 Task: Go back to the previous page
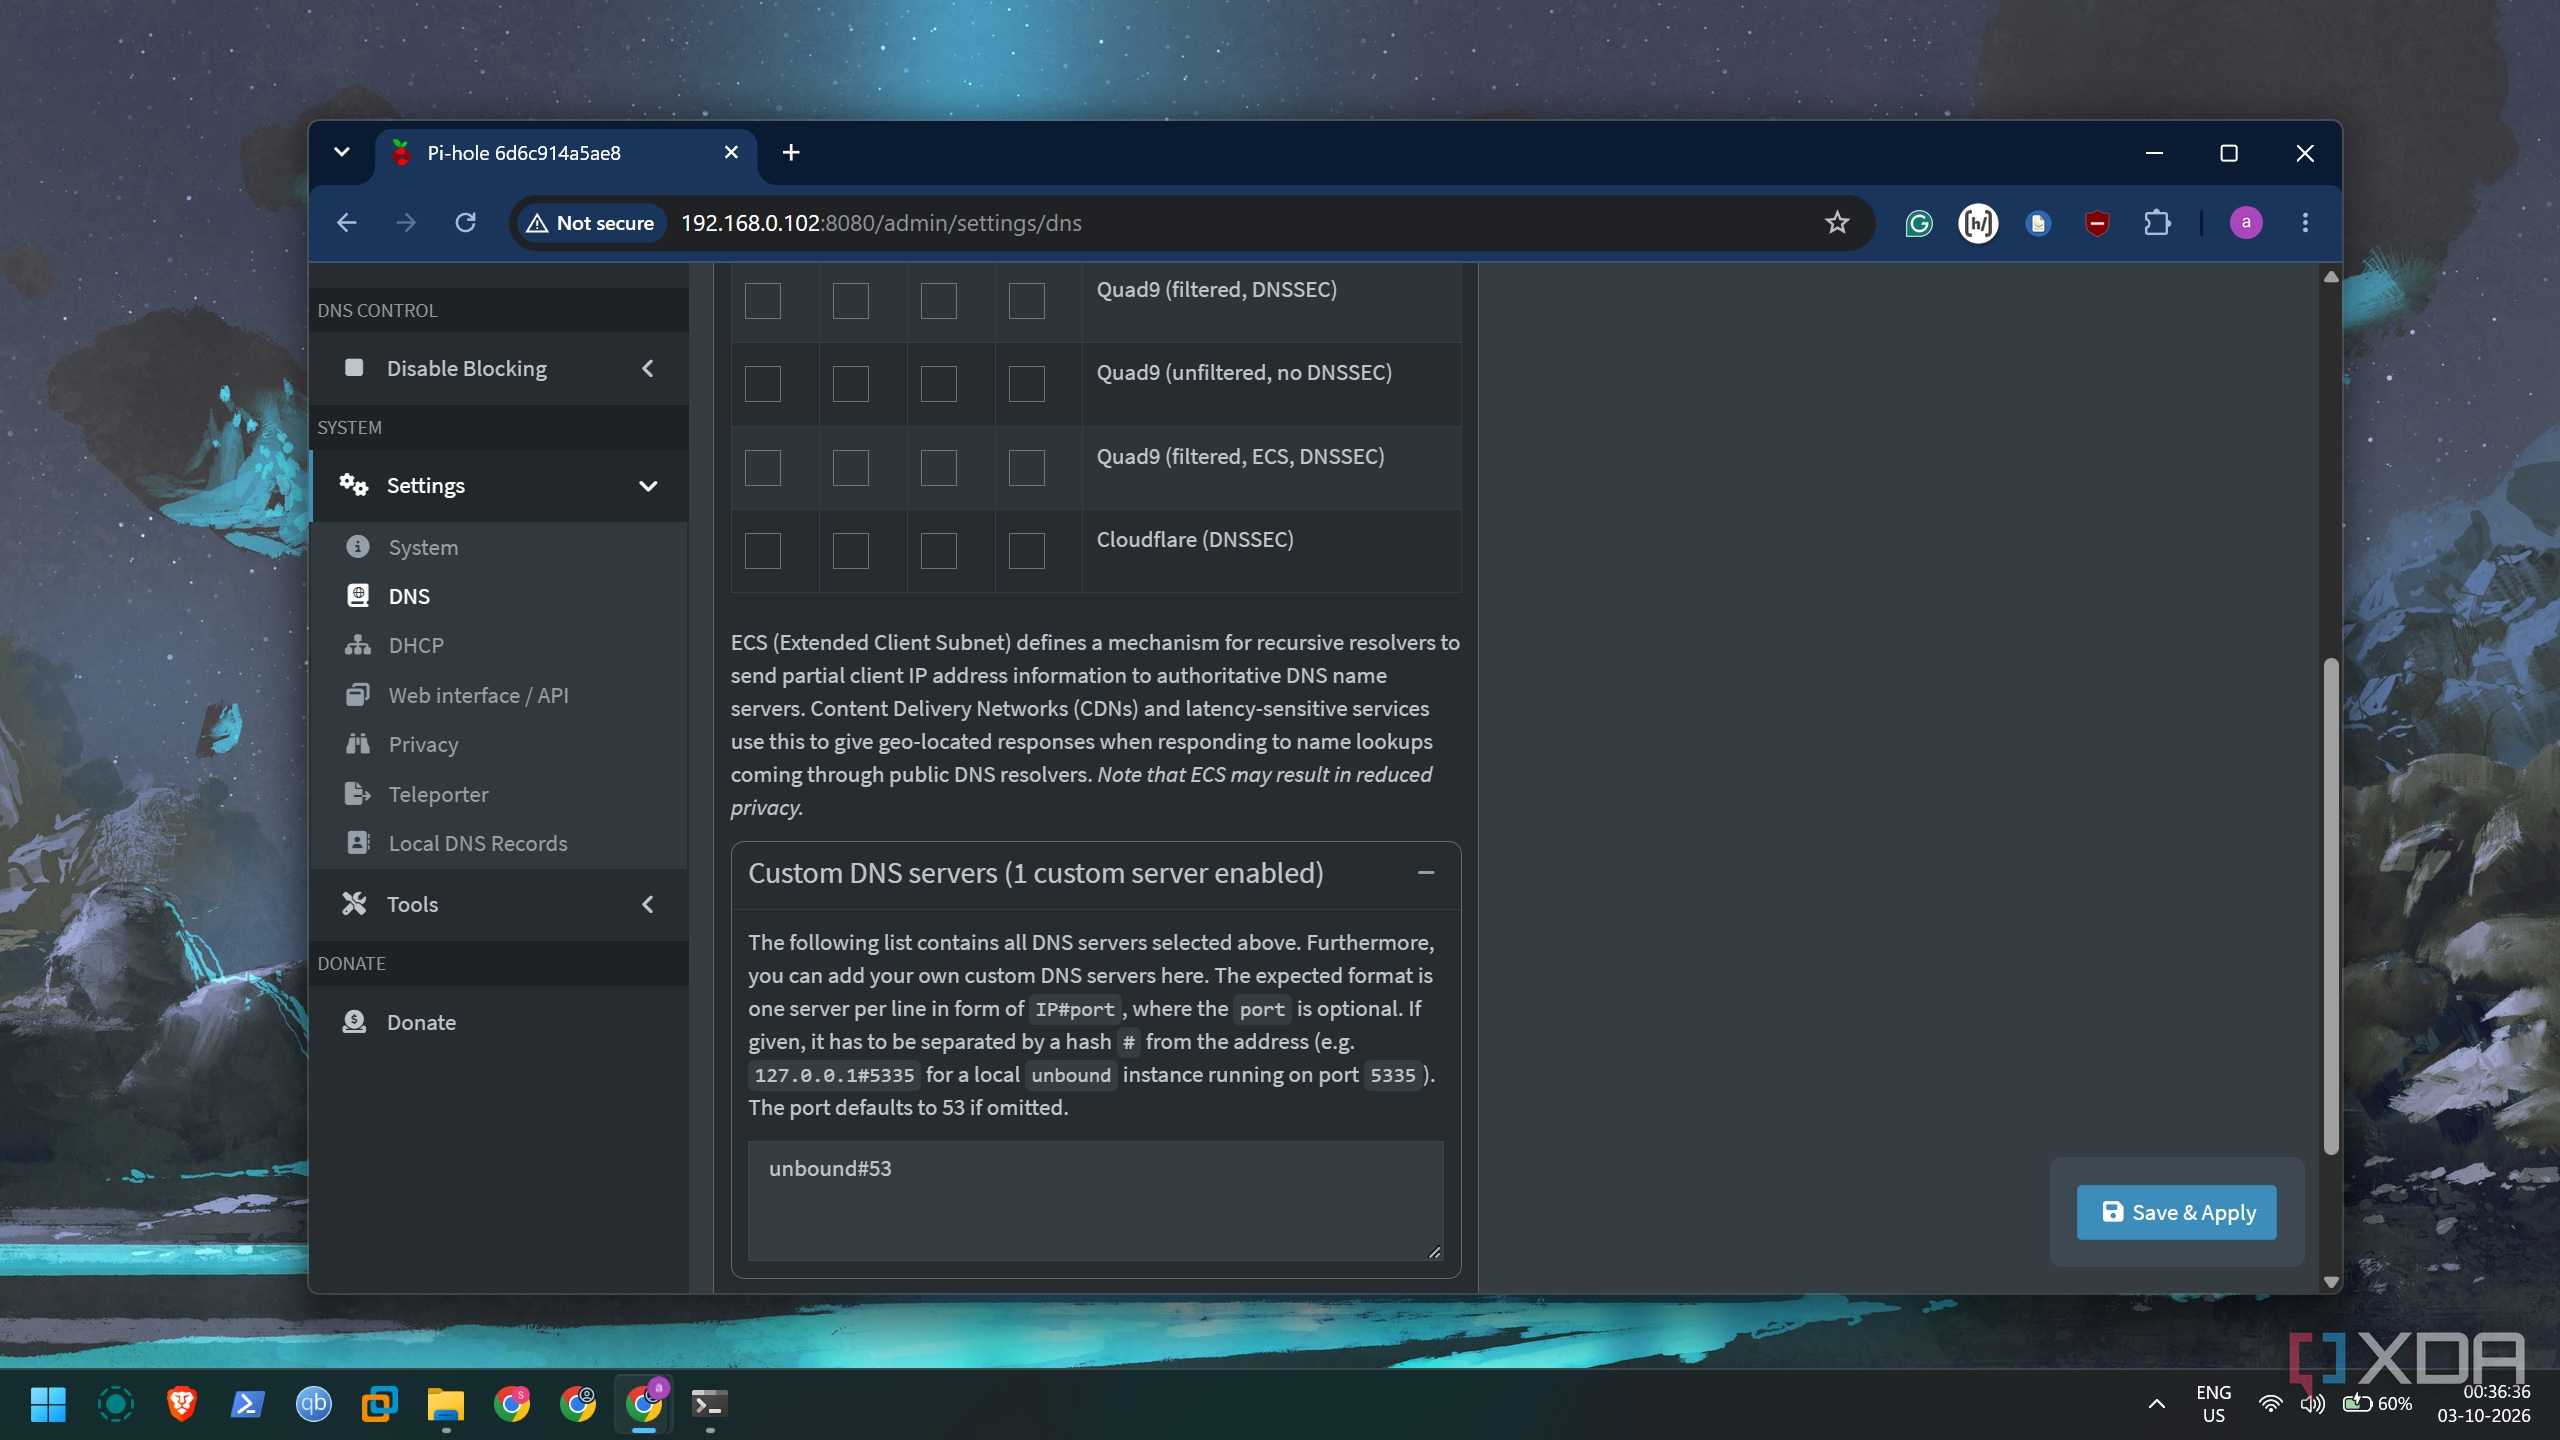pos(346,222)
